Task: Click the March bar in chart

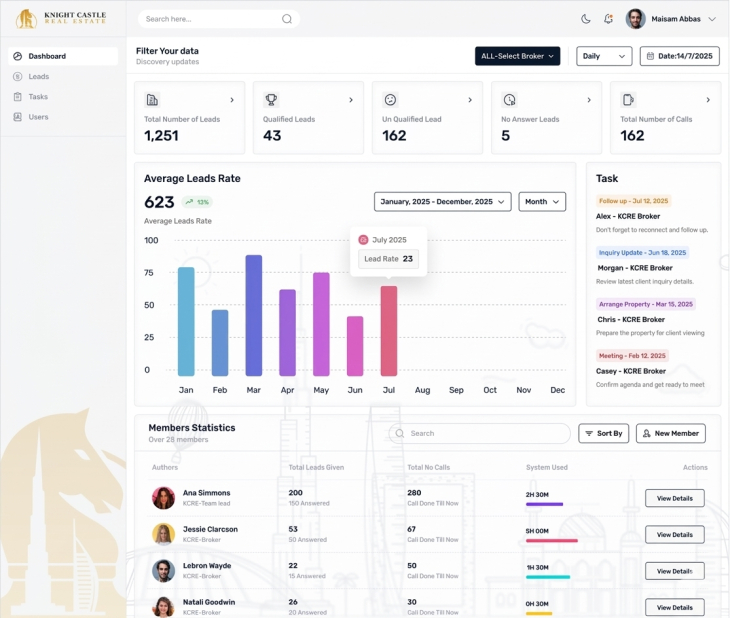Action: (x=254, y=315)
